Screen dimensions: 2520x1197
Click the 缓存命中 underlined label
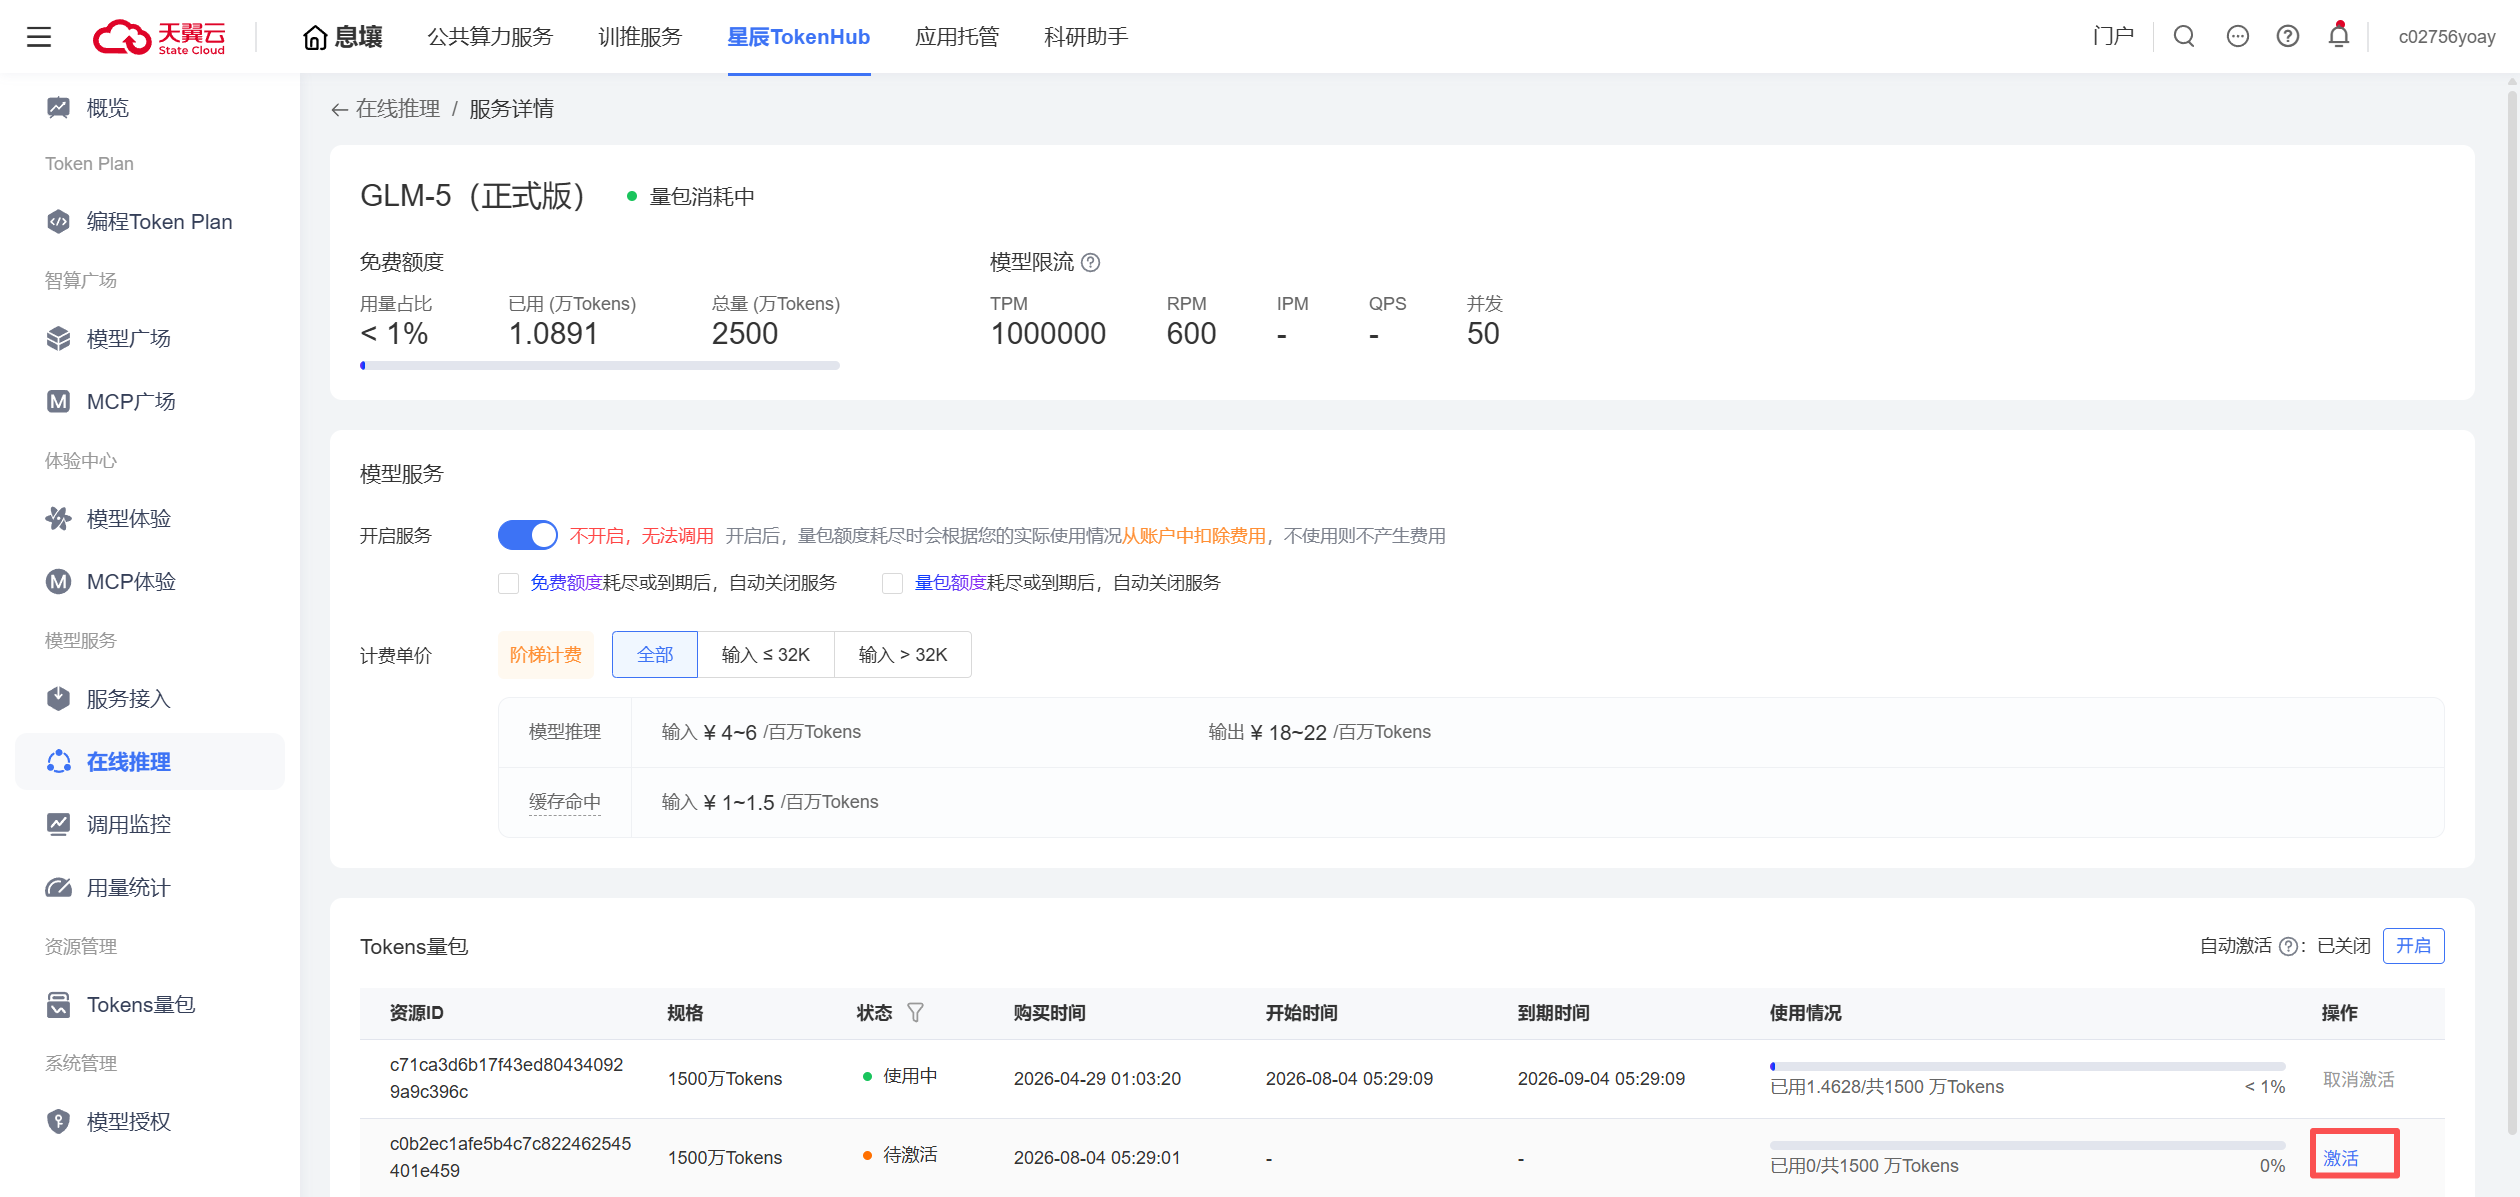[x=565, y=802]
